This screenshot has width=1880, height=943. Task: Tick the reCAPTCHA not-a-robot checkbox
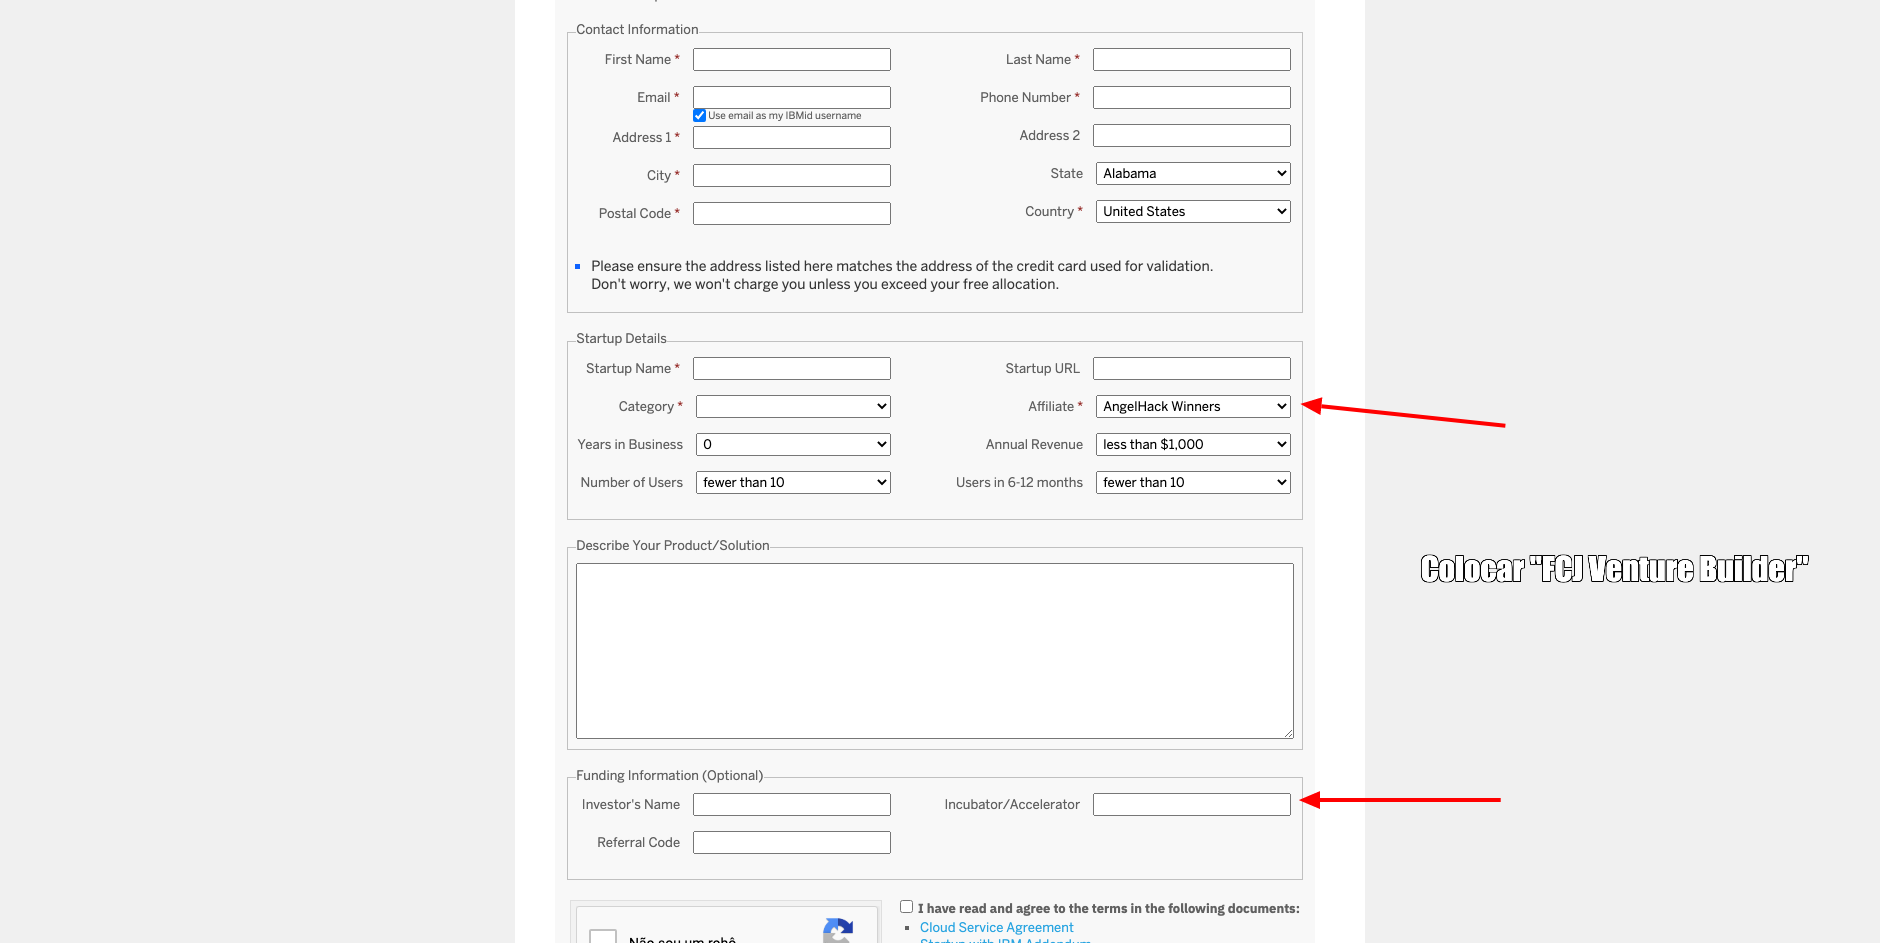[603, 937]
